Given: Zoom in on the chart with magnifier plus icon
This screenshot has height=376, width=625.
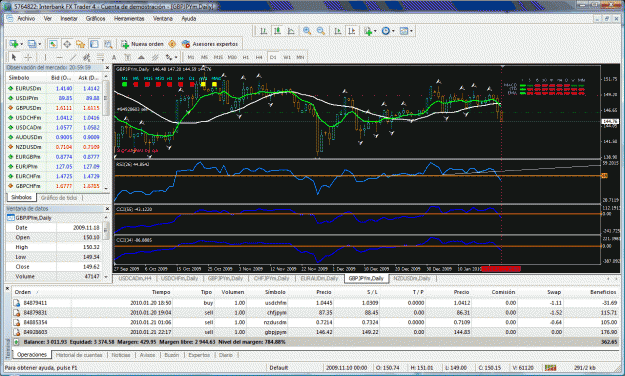Looking at the screenshot, I should point(307,31).
